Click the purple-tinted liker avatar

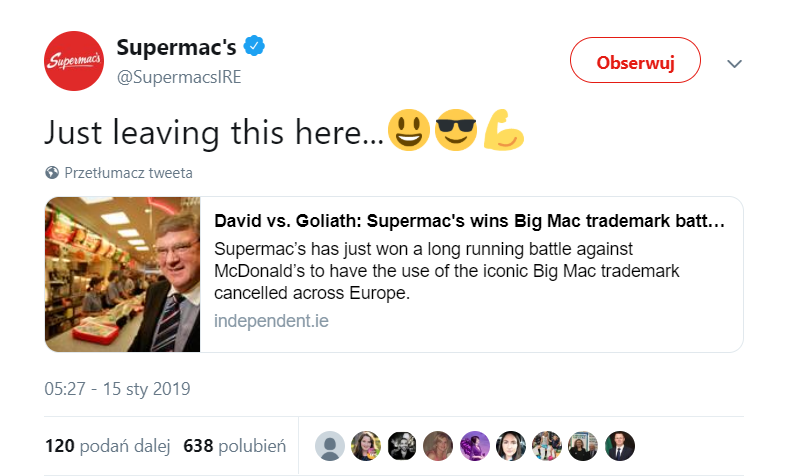[x=475, y=446]
